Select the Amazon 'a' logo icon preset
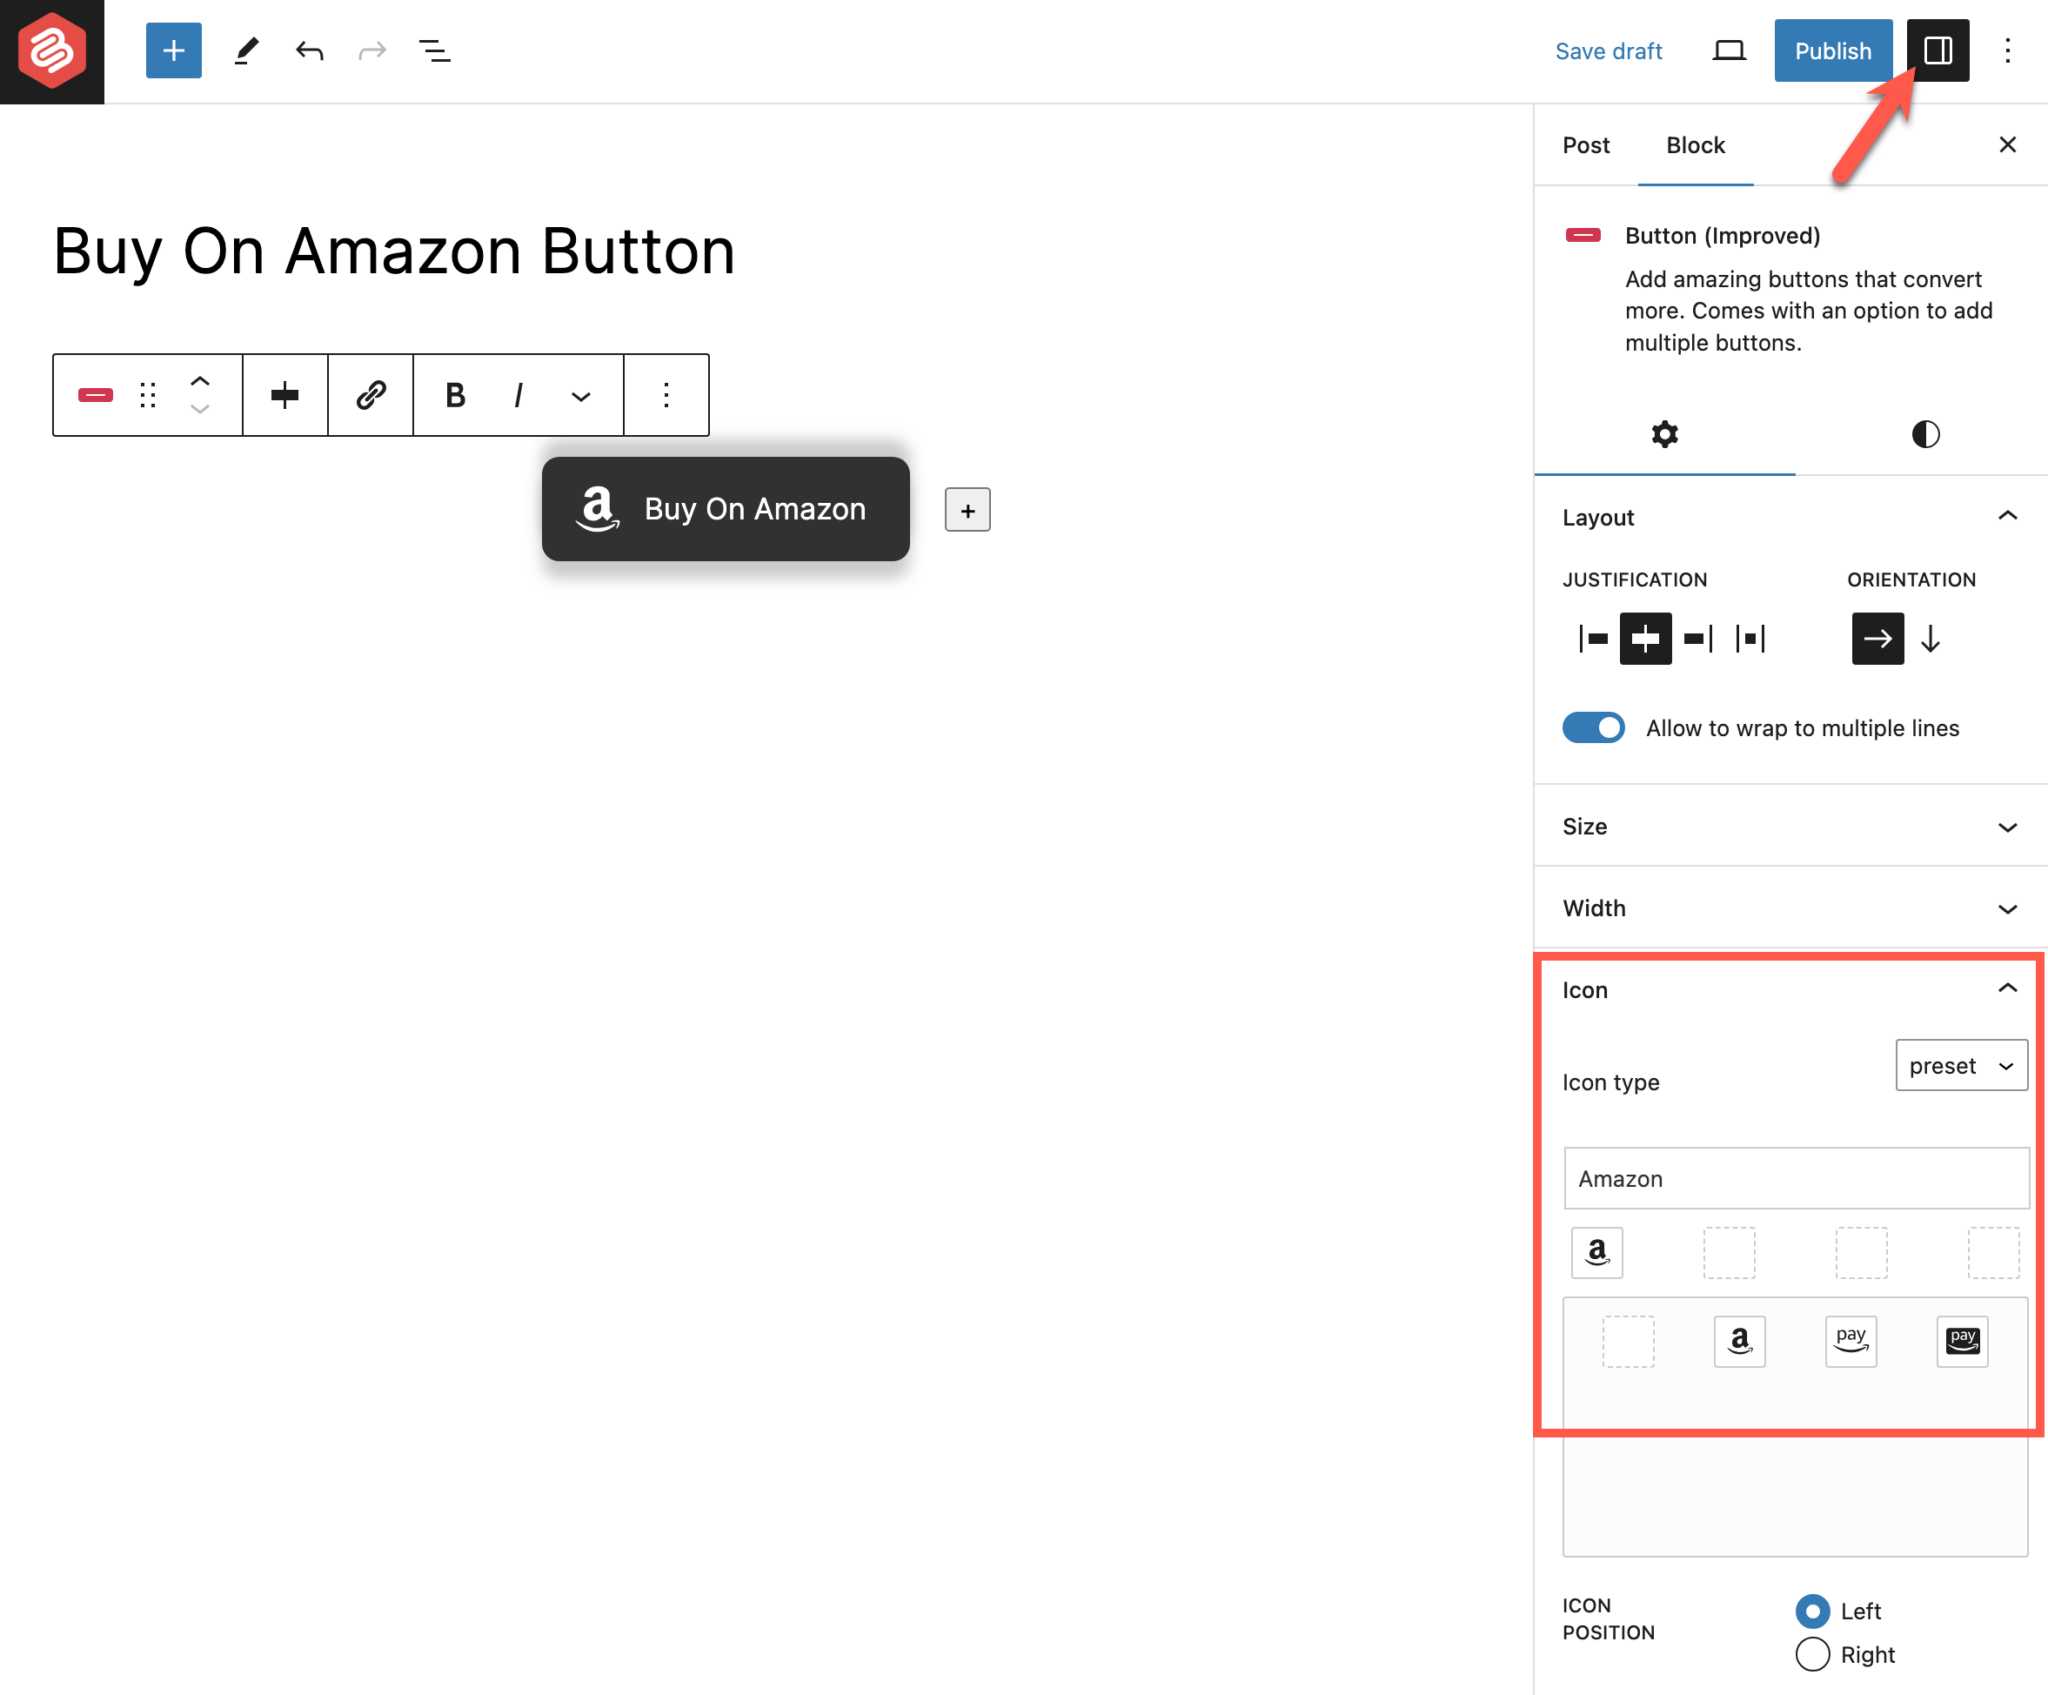Viewport: 2048px width, 1695px height. point(1596,1252)
